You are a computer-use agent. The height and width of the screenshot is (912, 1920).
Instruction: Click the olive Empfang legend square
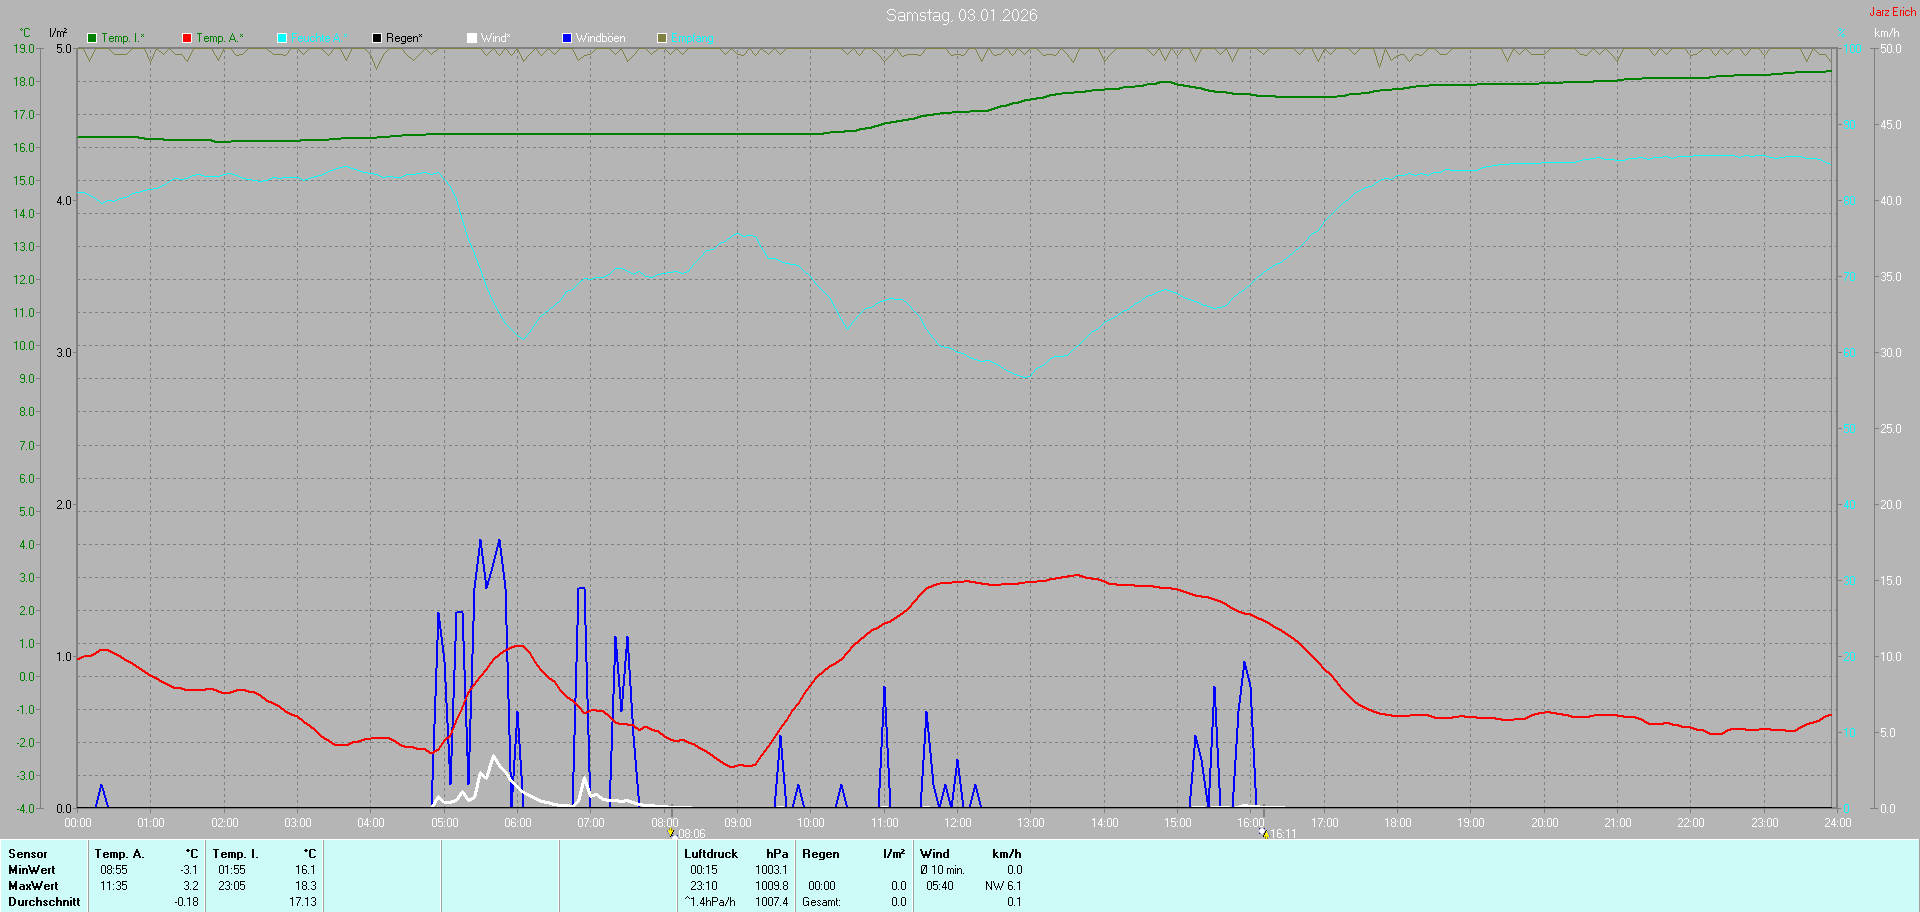(x=662, y=38)
